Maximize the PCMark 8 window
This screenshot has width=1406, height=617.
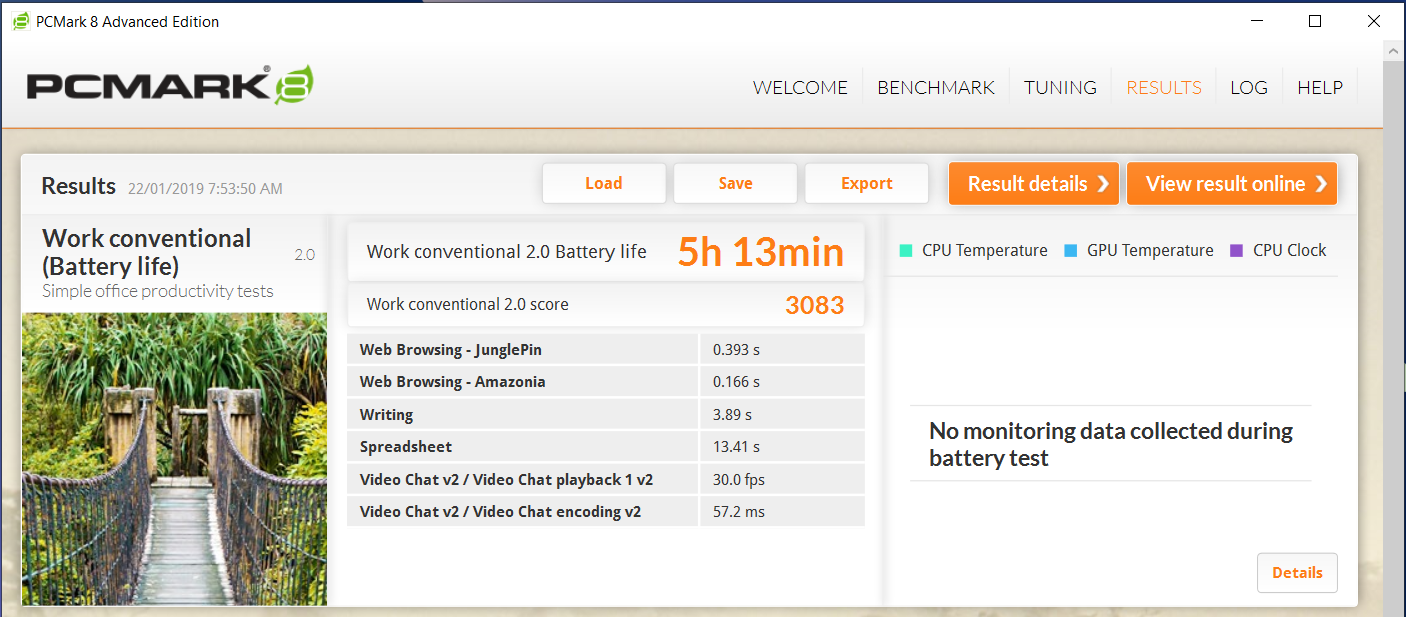coord(1315,21)
